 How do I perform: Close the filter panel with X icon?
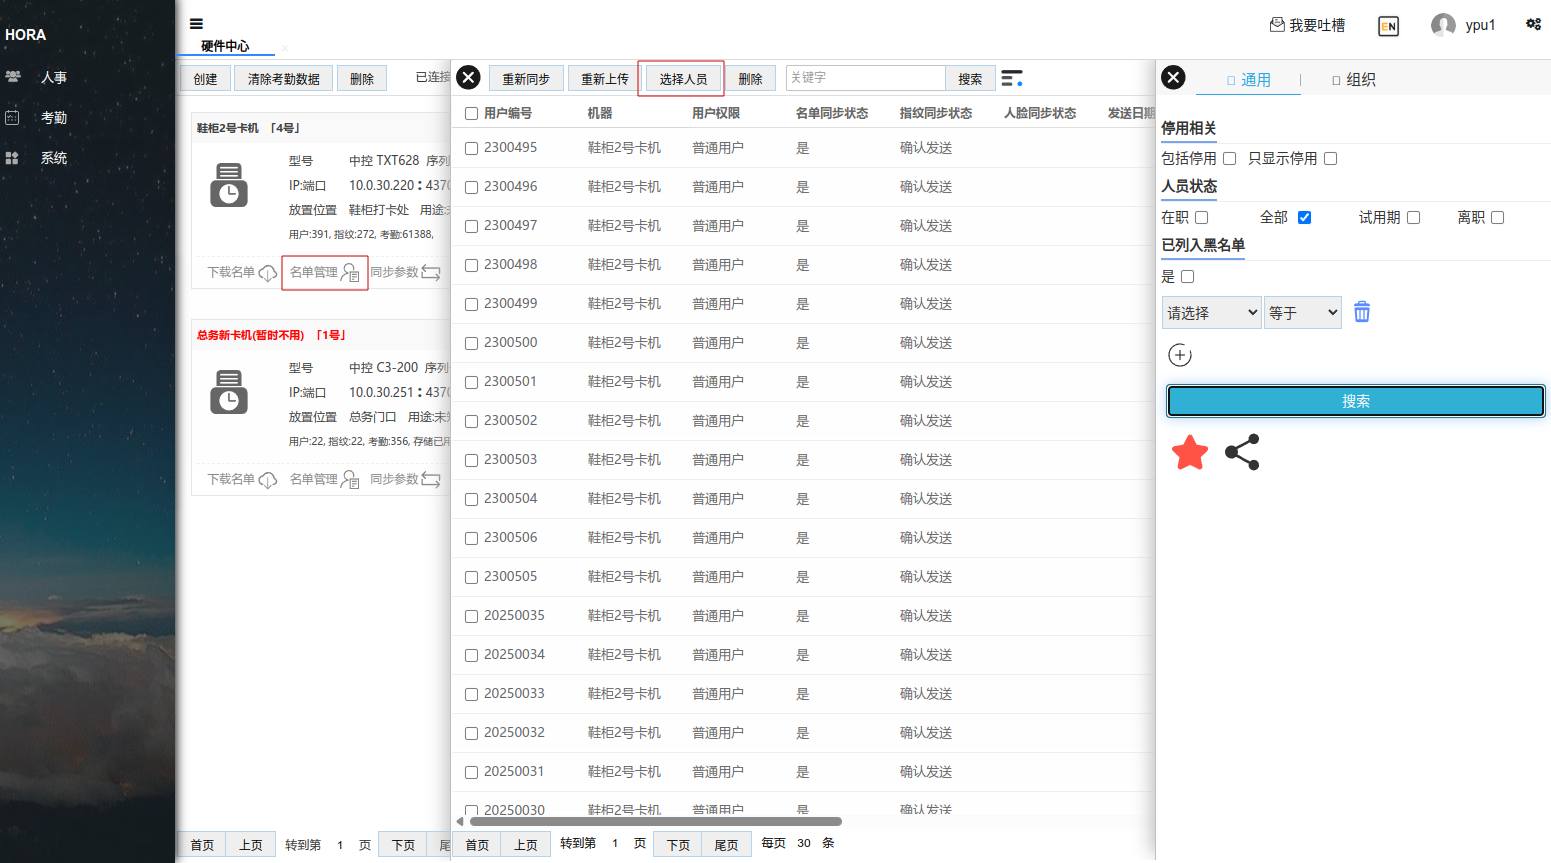(1173, 78)
